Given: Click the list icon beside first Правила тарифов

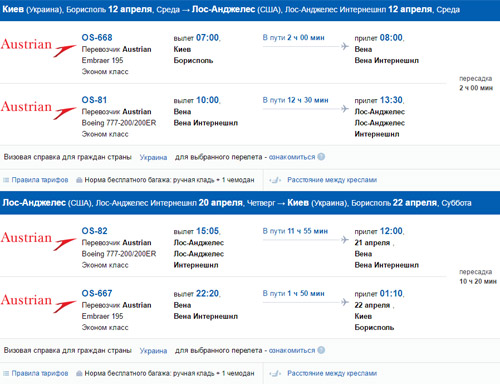Looking at the screenshot, I should [x=6, y=180].
